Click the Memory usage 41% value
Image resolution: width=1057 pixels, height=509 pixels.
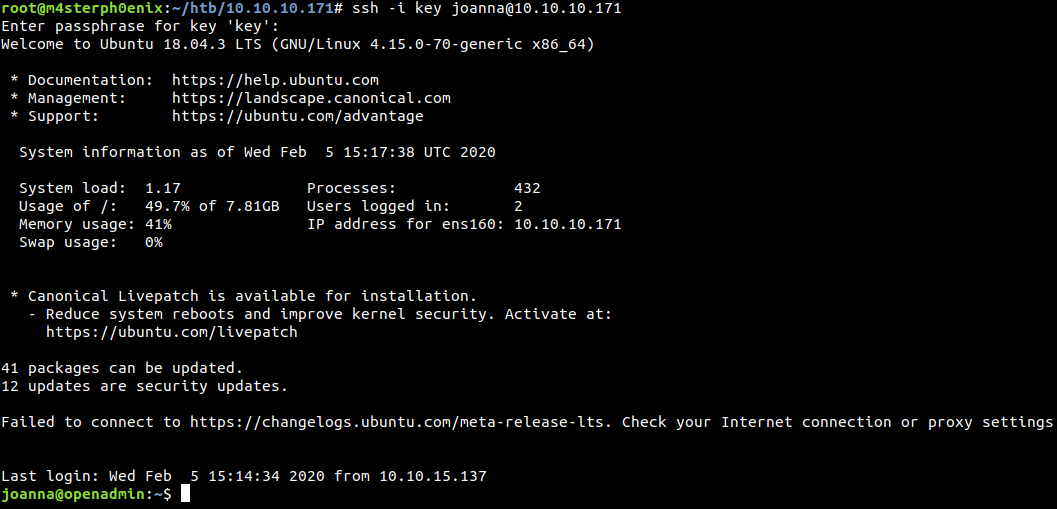coord(158,224)
